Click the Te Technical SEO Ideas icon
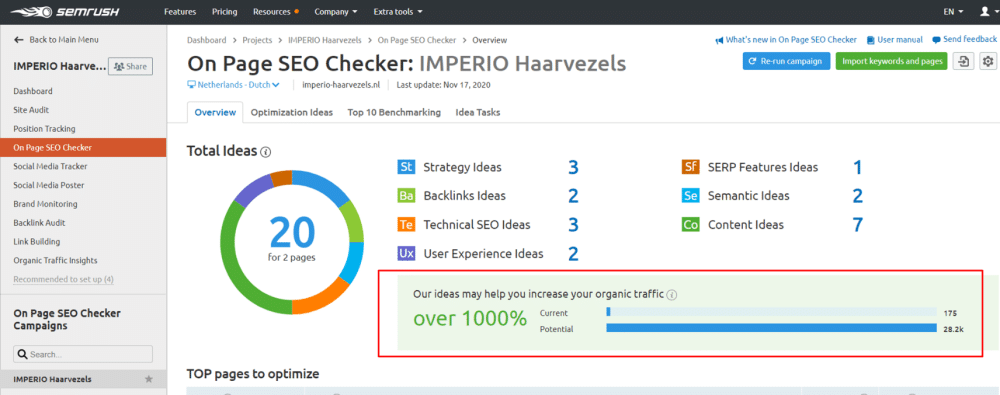Viewport: 1000px width, 395px height. (406, 225)
